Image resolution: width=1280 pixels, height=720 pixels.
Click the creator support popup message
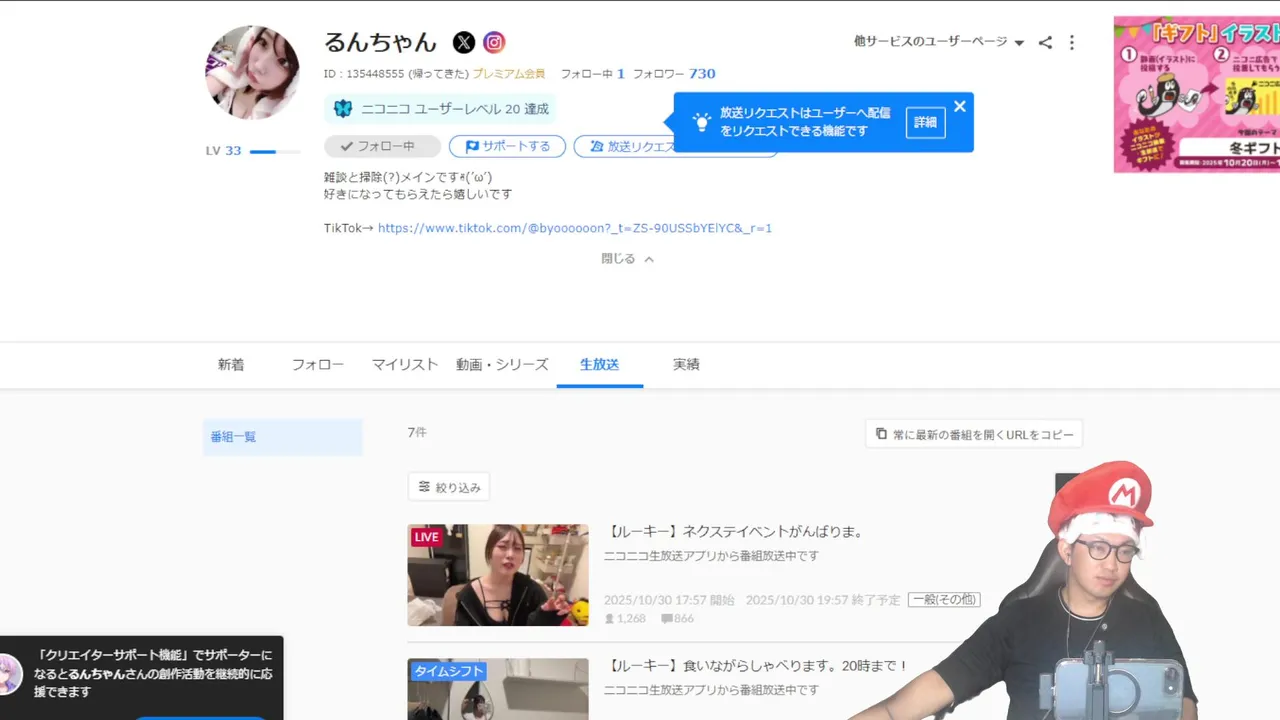(x=154, y=673)
